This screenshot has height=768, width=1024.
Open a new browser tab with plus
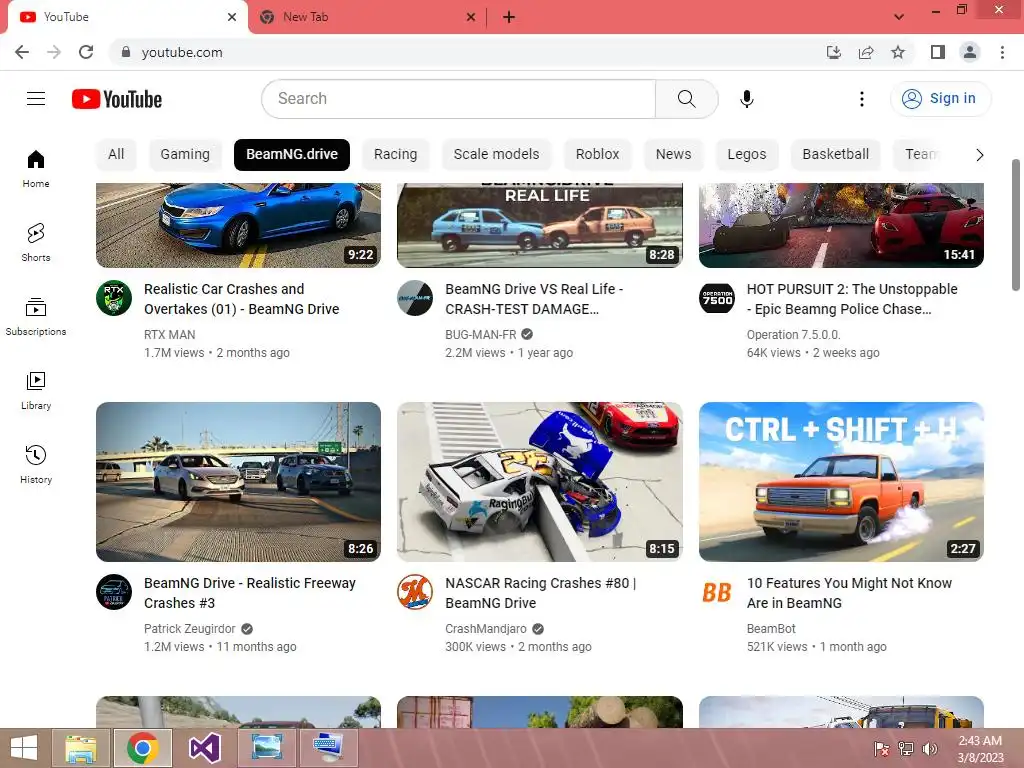(x=509, y=17)
